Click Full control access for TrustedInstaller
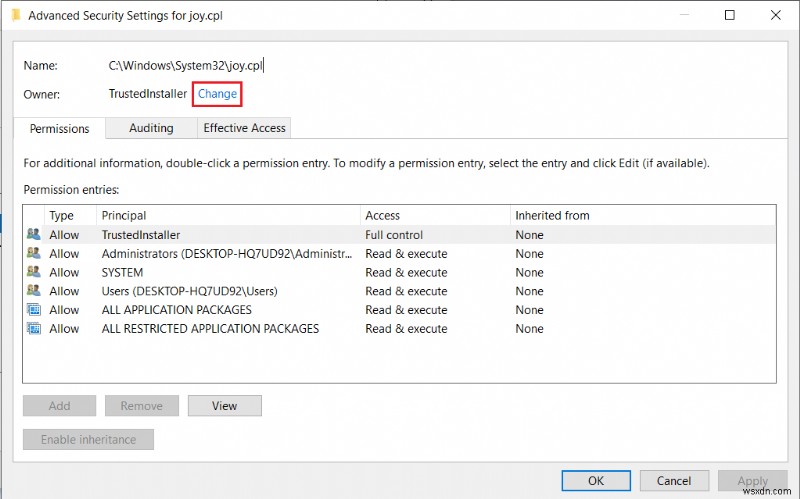 (394, 235)
